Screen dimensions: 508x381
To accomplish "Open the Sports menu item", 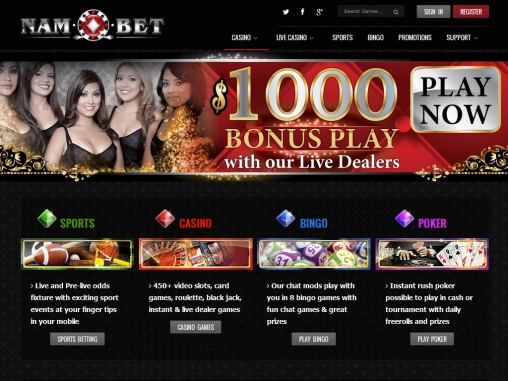I will point(342,38).
